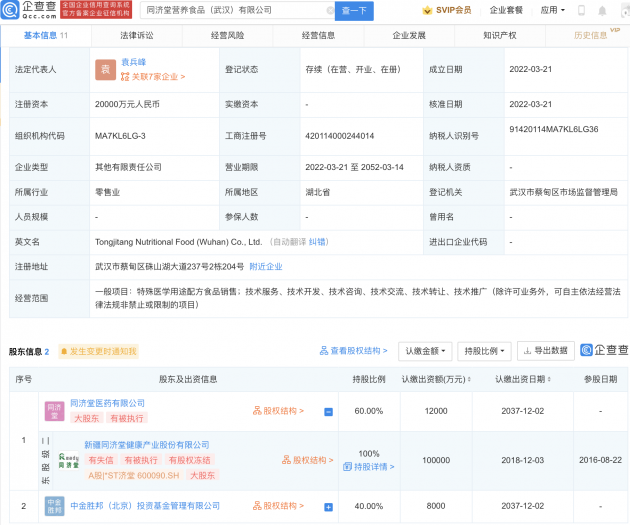This screenshot has height=525, width=630.
Task: Switch to the 法律诉讼 tab
Action: tap(137, 34)
